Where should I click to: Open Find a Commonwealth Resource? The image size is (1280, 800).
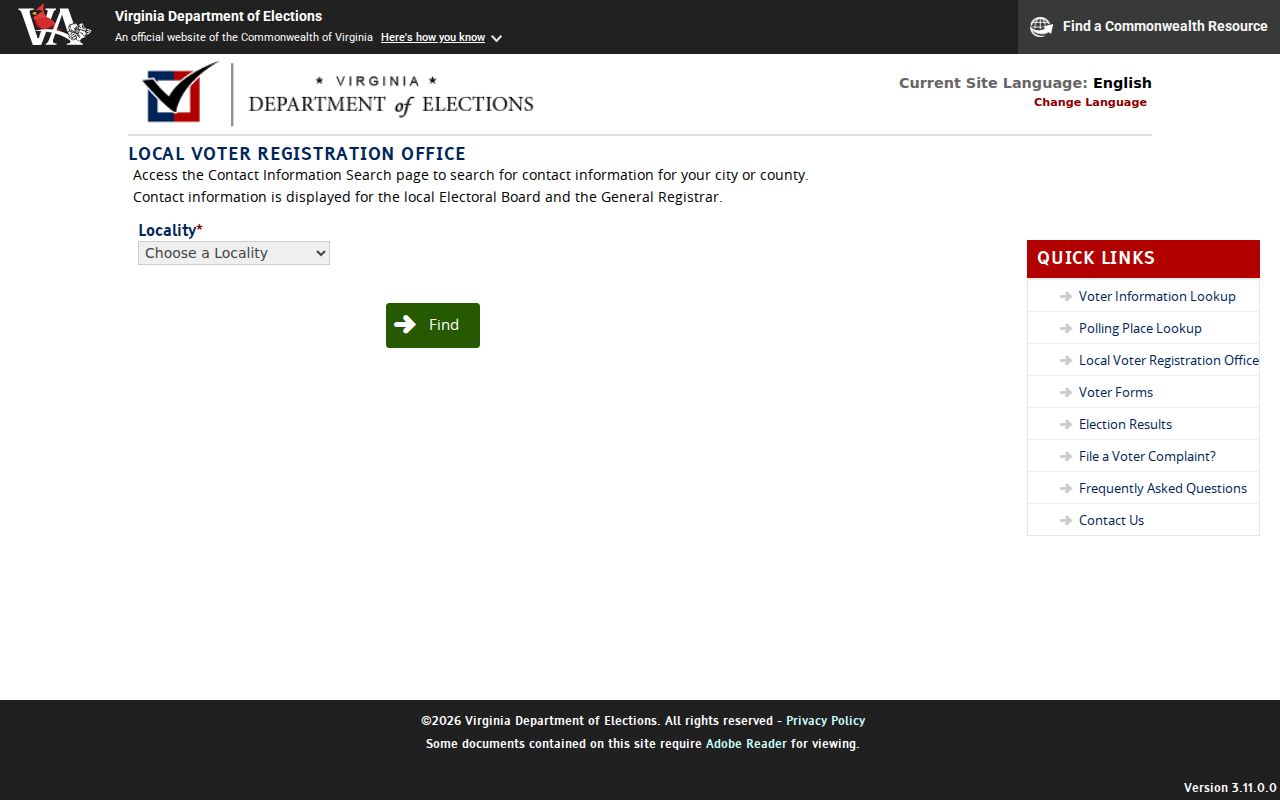pos(1149,27)
